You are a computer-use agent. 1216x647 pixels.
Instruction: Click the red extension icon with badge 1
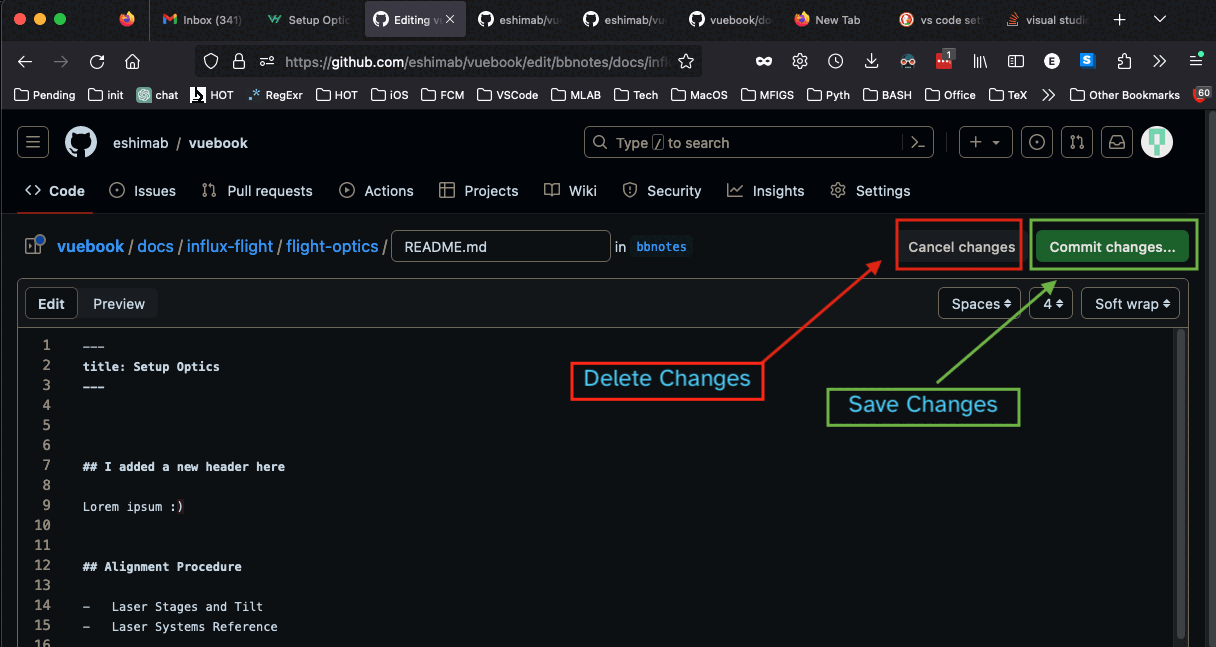tap(944, 61)
